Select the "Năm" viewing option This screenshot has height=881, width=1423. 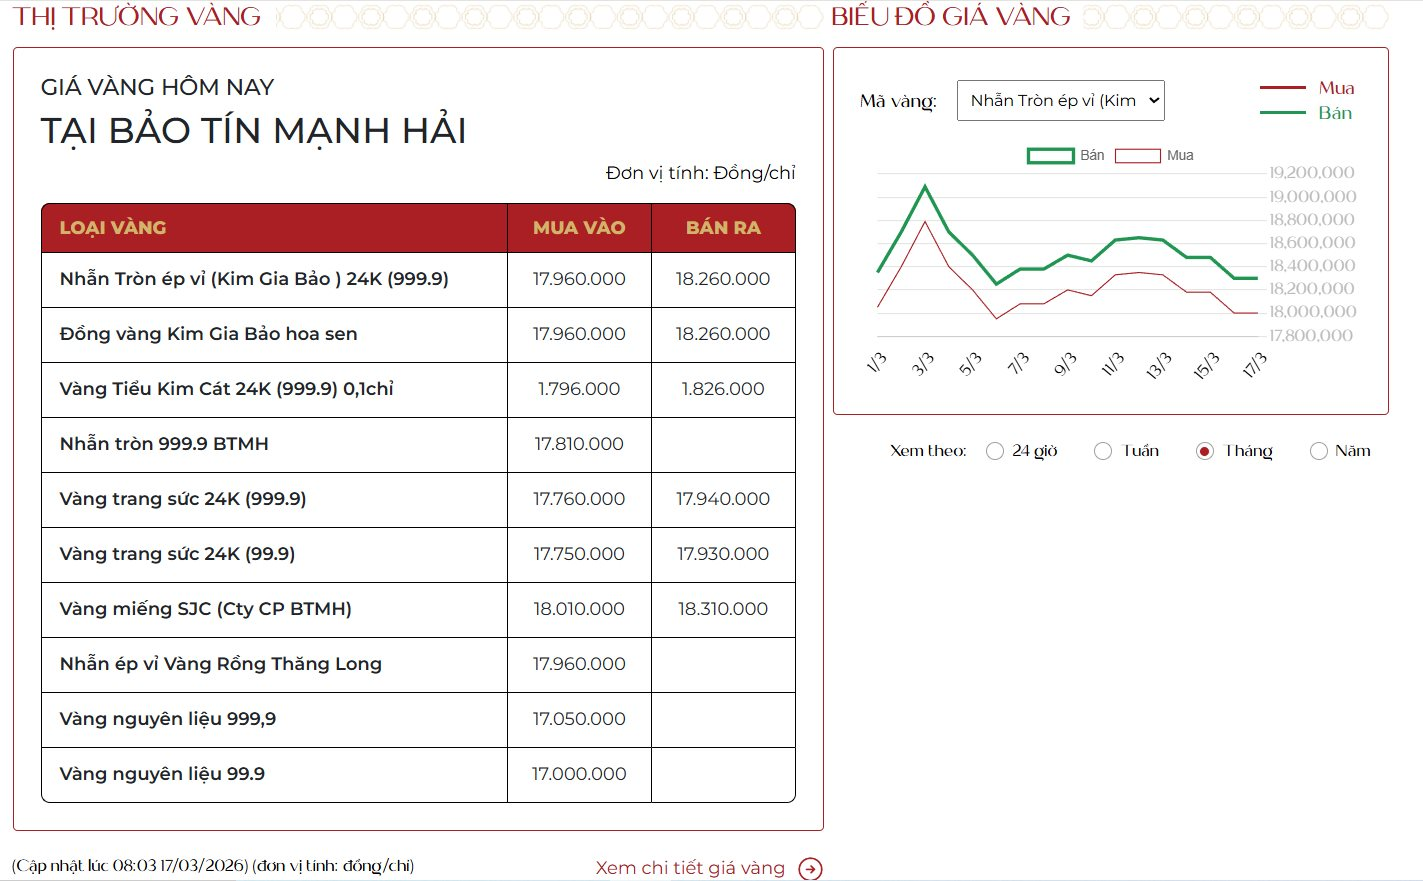point(1318,450)
